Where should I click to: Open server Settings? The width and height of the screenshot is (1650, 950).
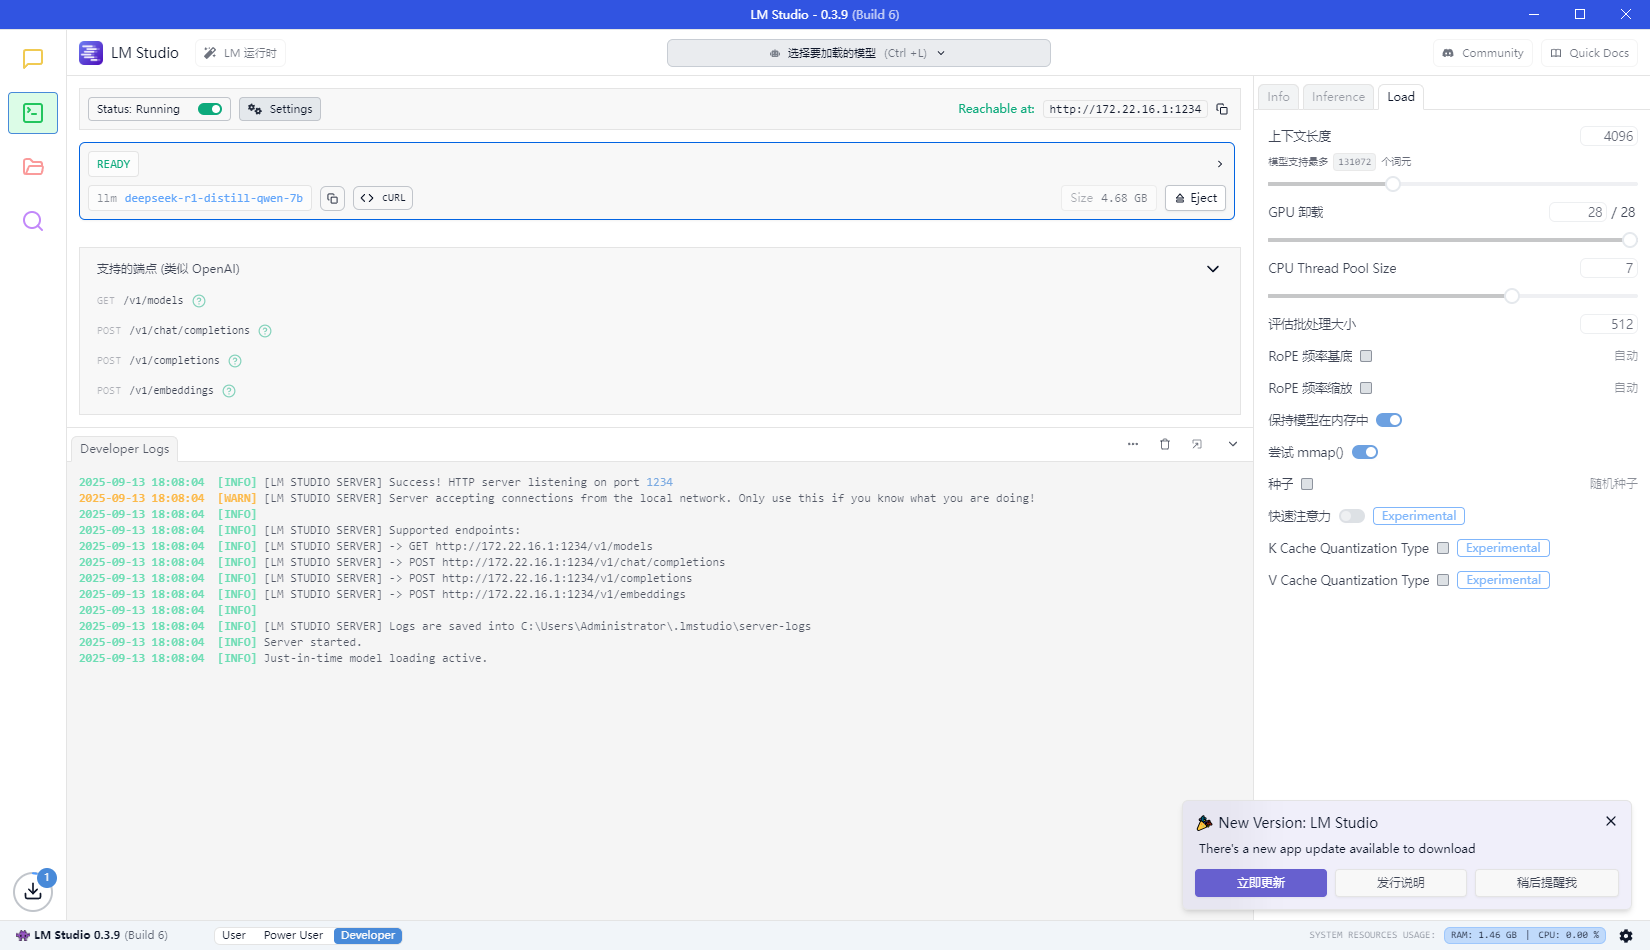280,109
